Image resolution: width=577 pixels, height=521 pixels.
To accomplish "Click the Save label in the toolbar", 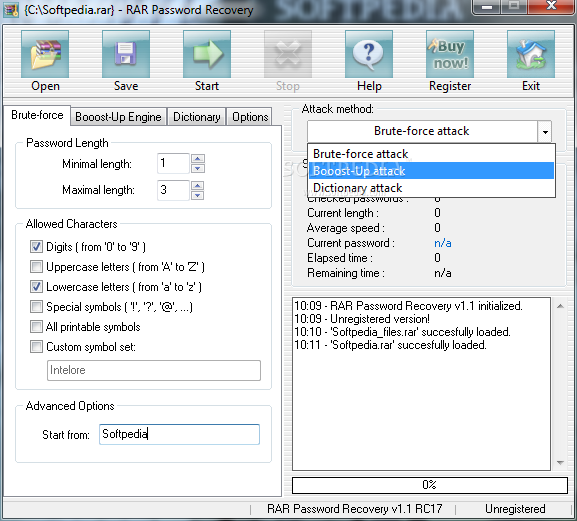I will pyautogui.click(x=126, y=86).
